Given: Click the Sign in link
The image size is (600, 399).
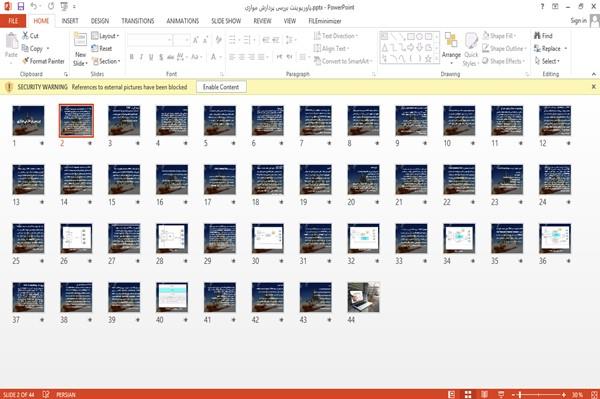Looking at the screenshot, I should [578, 21].
